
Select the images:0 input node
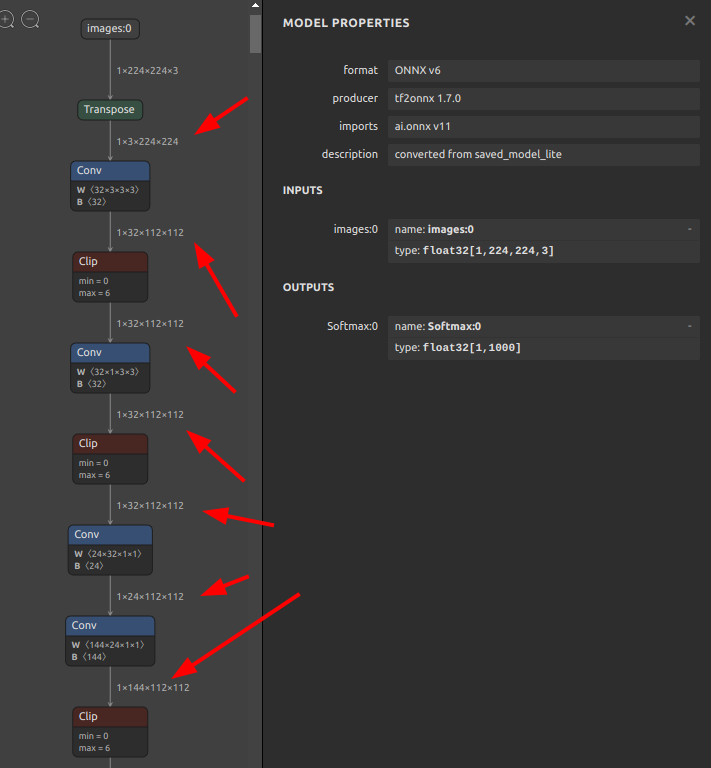click(110, 29)
